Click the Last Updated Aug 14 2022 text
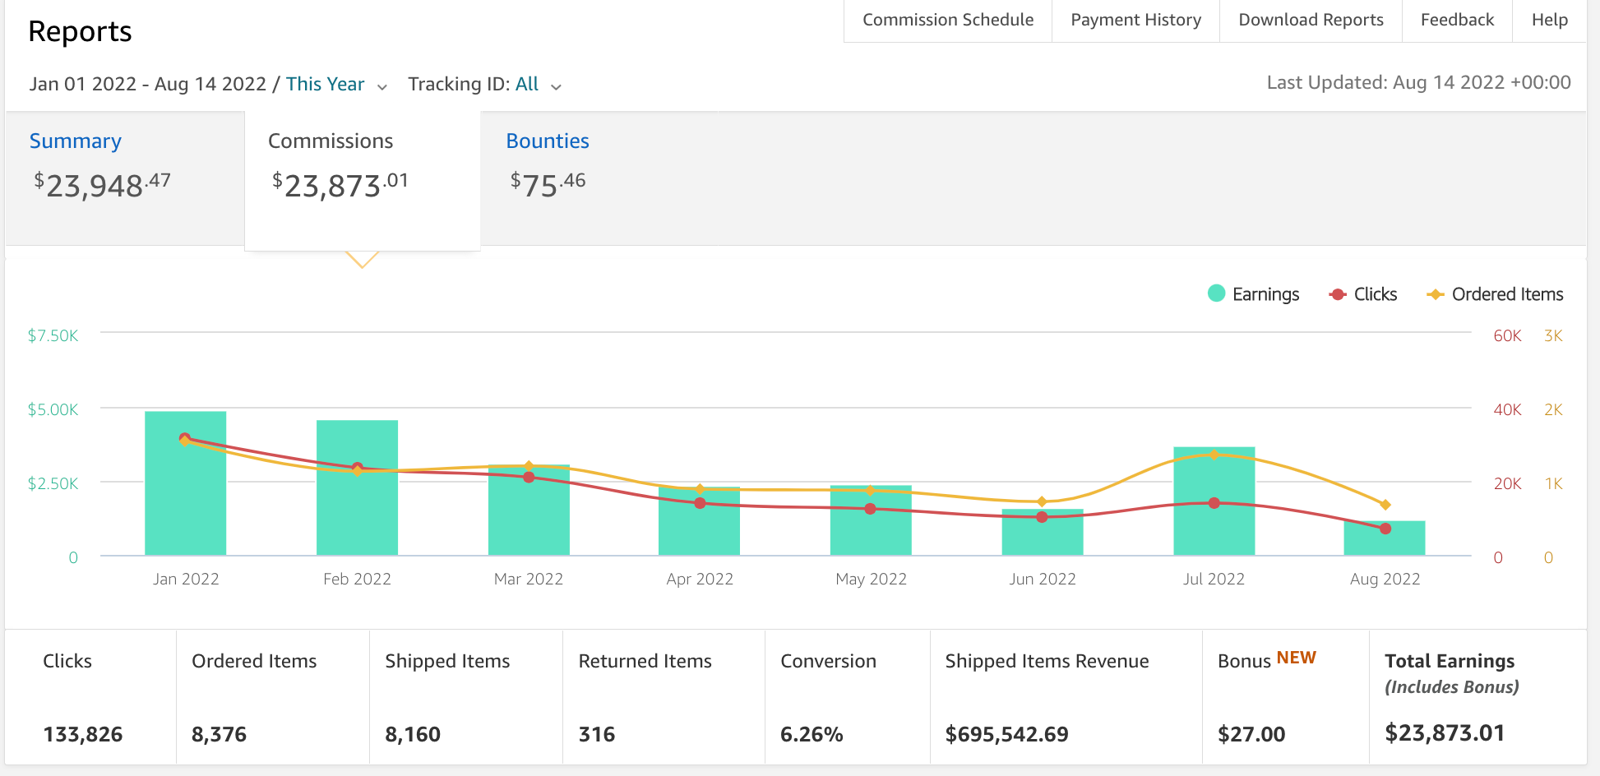 pos(1419,82)
